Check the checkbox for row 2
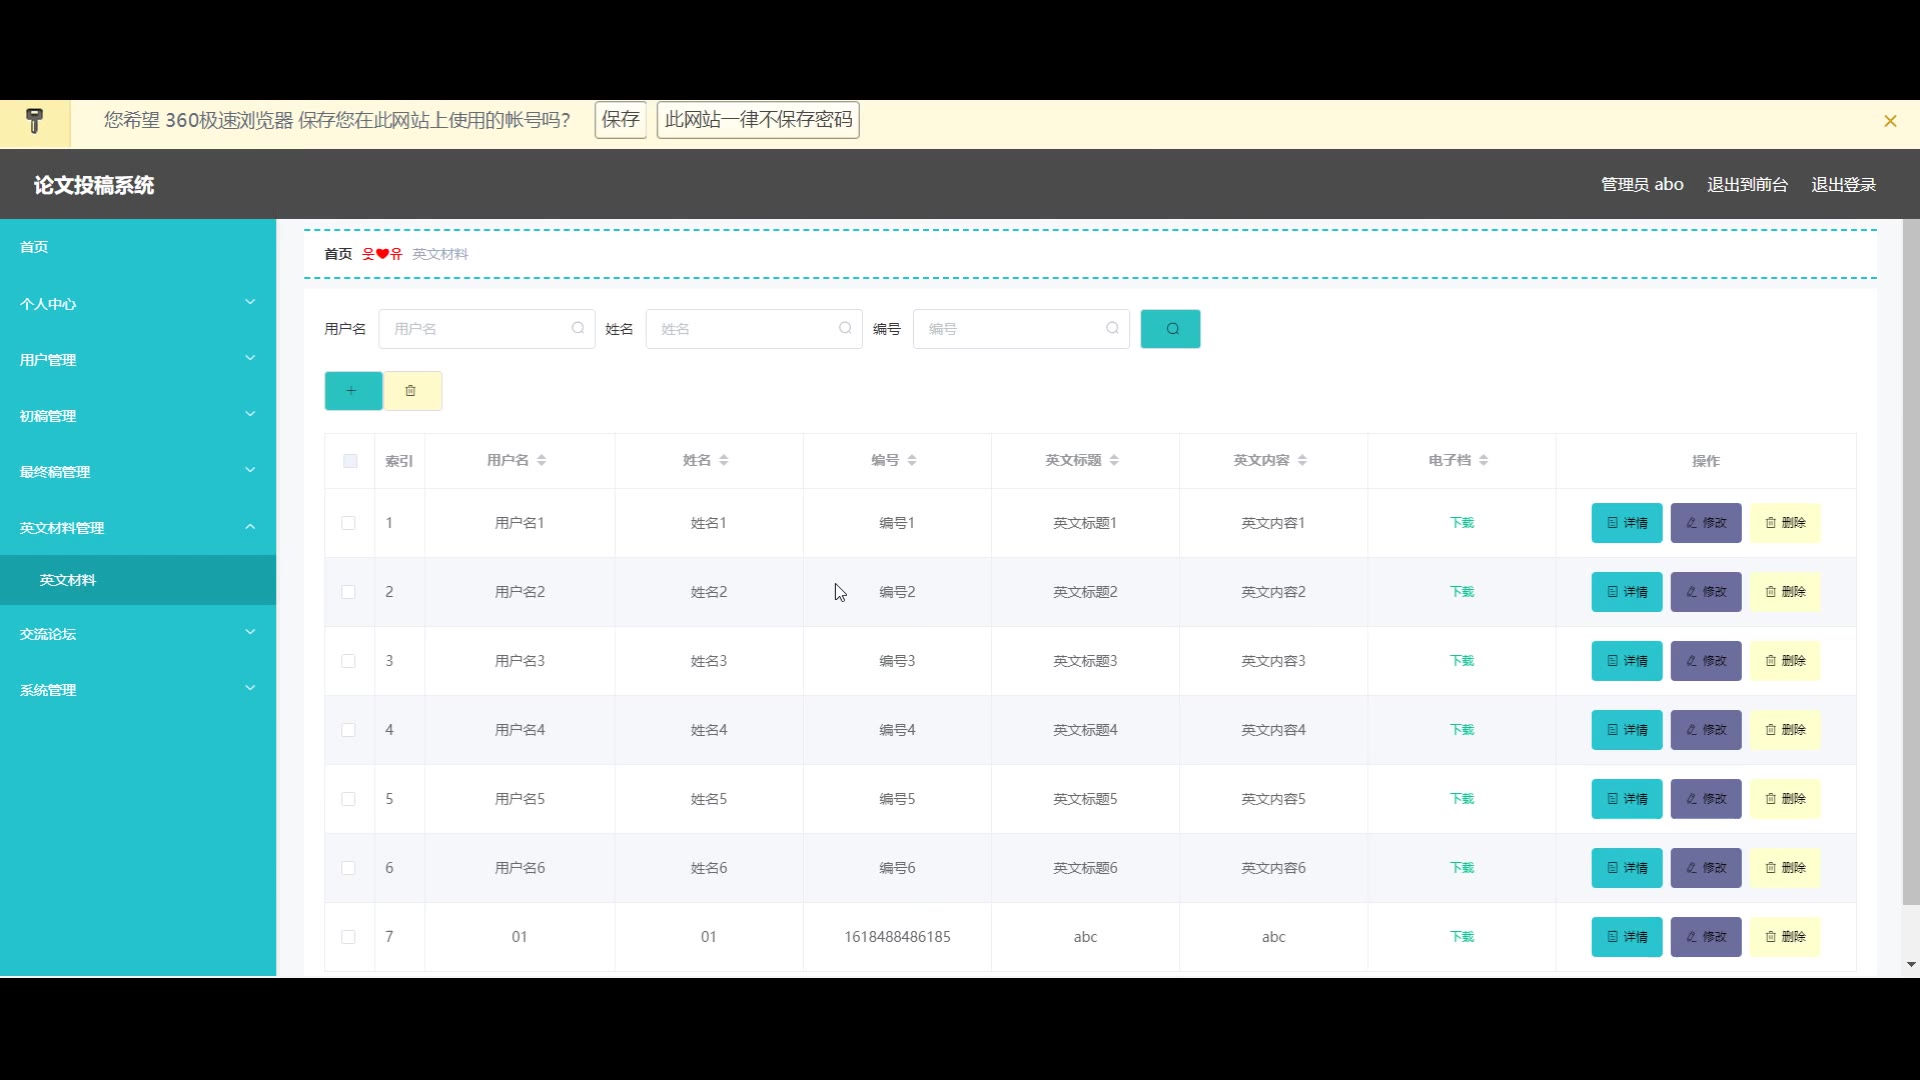Image resolution: width=1920 pixels, height=1080 pixels. (x=348, y=592)
